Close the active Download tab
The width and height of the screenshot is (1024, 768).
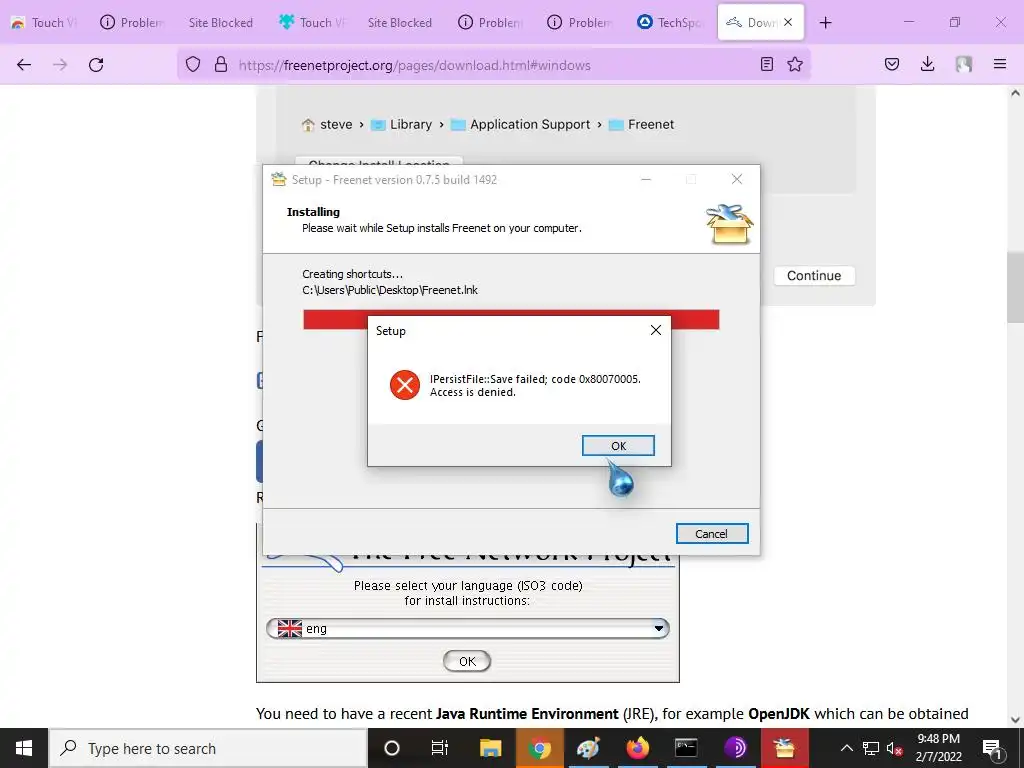(788, 22)
